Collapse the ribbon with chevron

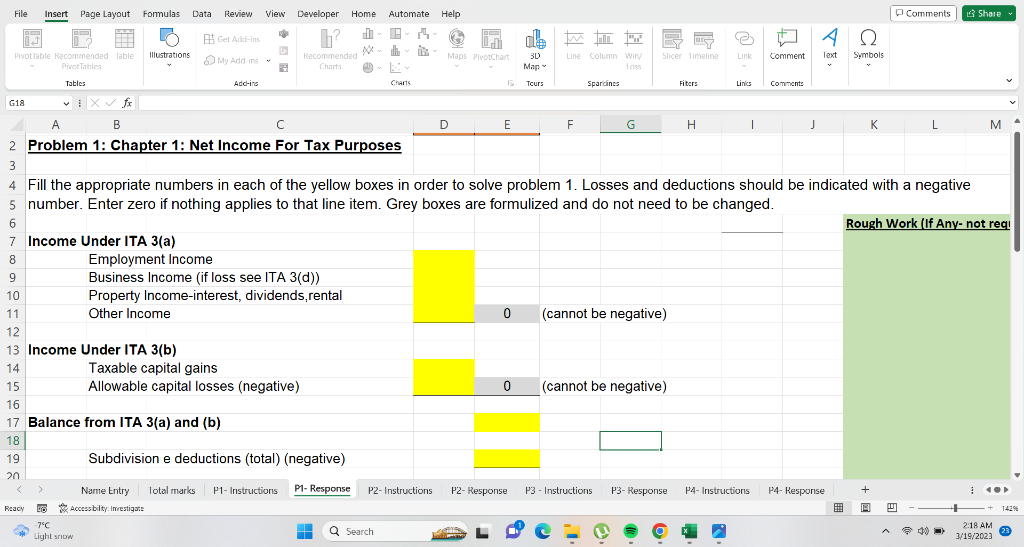(1009, 81)
